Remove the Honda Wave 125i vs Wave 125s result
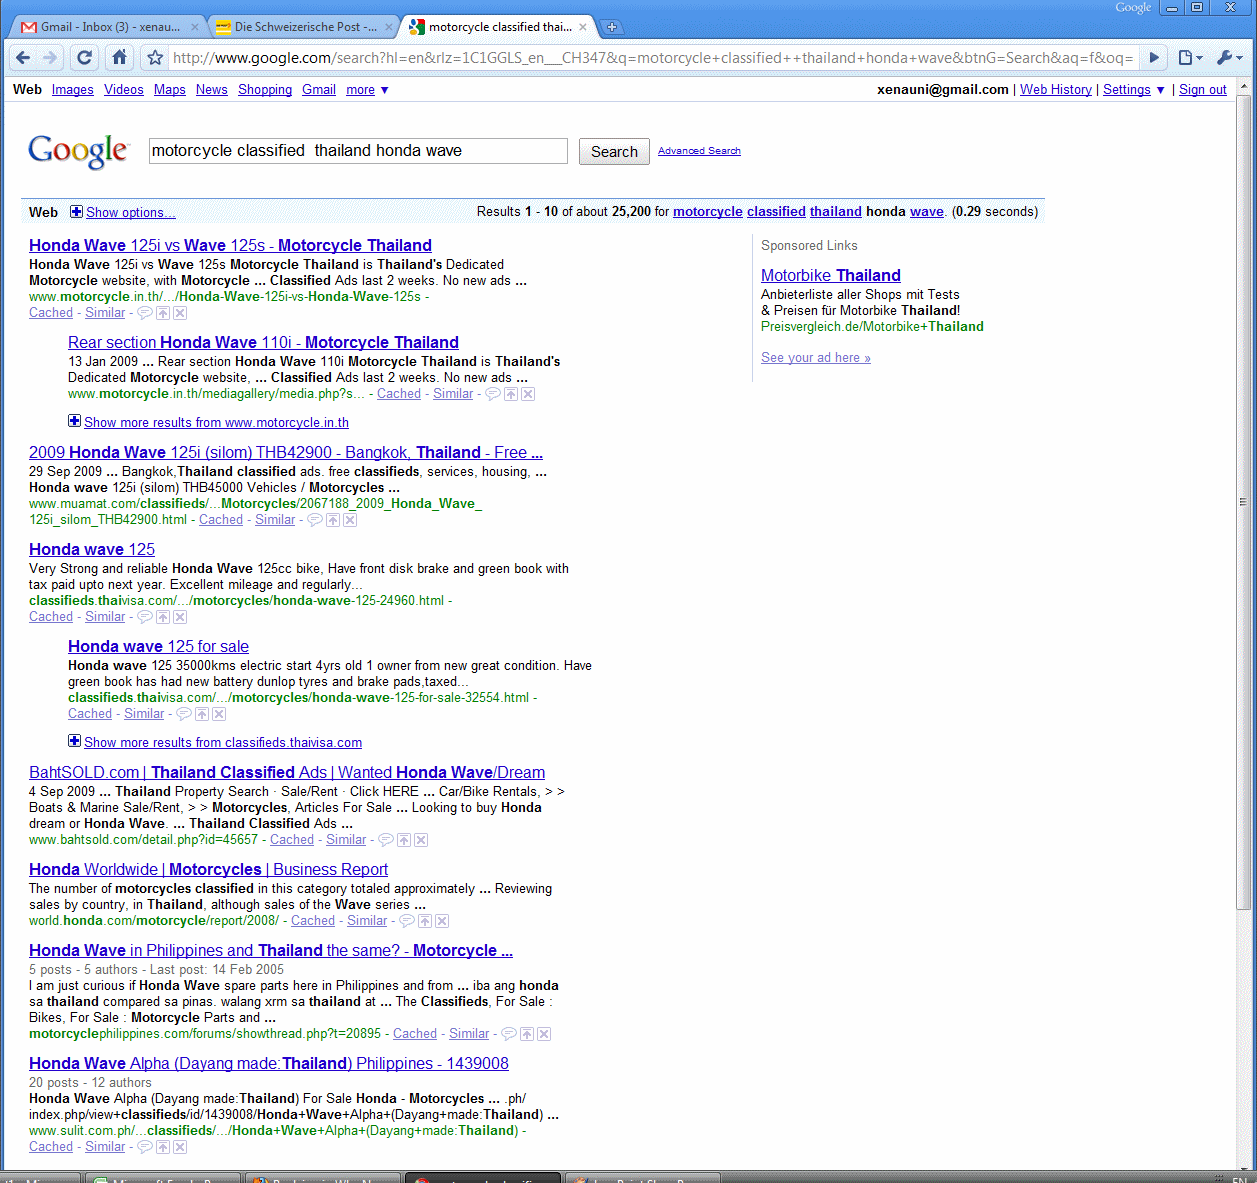Viewport: 1257px width, 1183px height. coord(180,313)
